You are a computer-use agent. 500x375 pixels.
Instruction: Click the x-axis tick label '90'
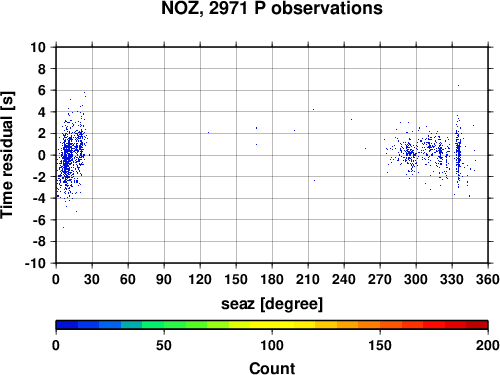164,279
